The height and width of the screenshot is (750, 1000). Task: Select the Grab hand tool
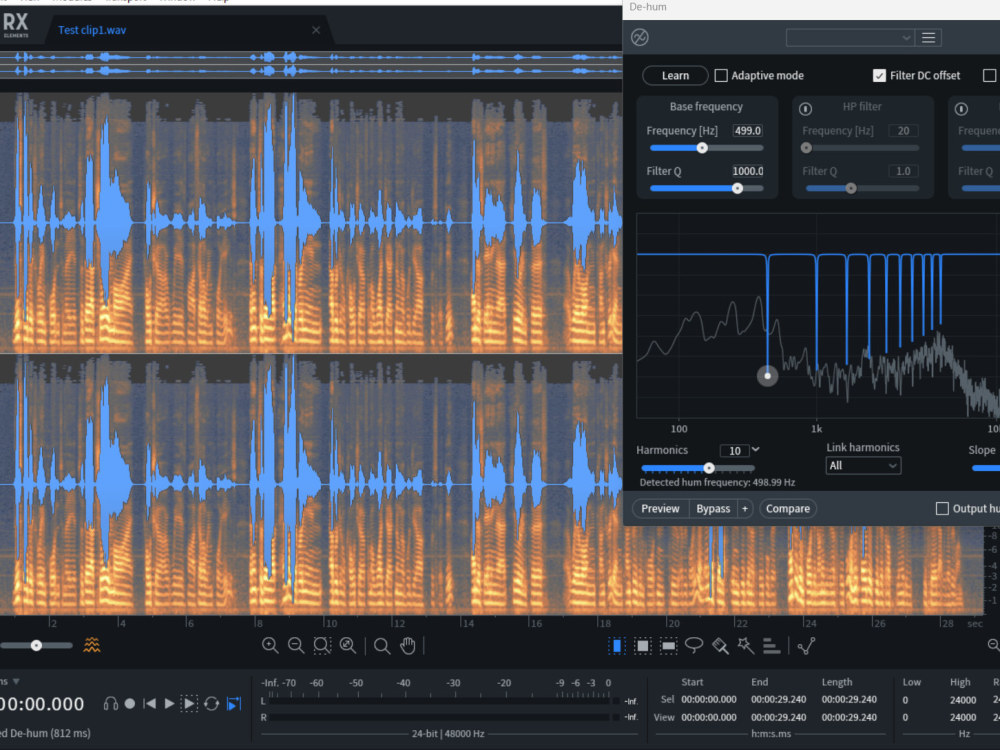408,645
